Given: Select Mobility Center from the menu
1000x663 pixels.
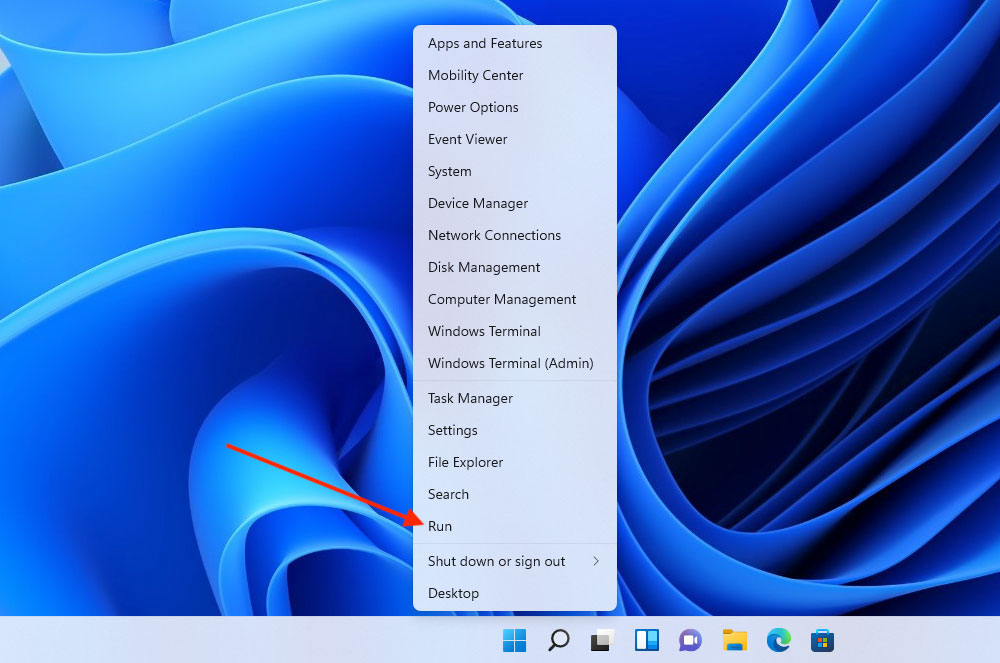Looking at the screenshot, I should pyautogui.click(x=475, y=75).
